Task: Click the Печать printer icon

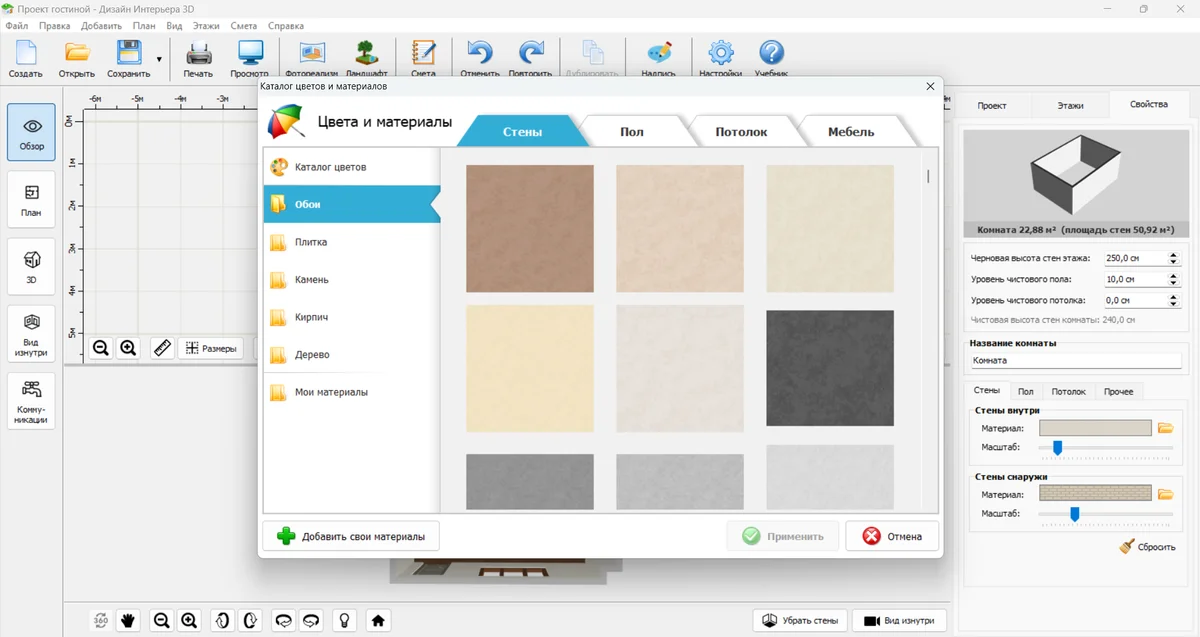Action: click(198, 59)
